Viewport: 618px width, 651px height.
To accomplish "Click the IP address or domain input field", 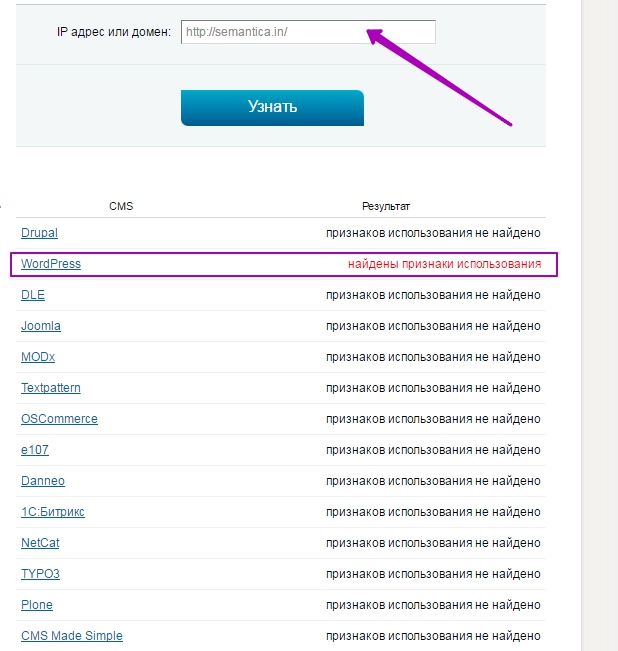I will point(308,32).
